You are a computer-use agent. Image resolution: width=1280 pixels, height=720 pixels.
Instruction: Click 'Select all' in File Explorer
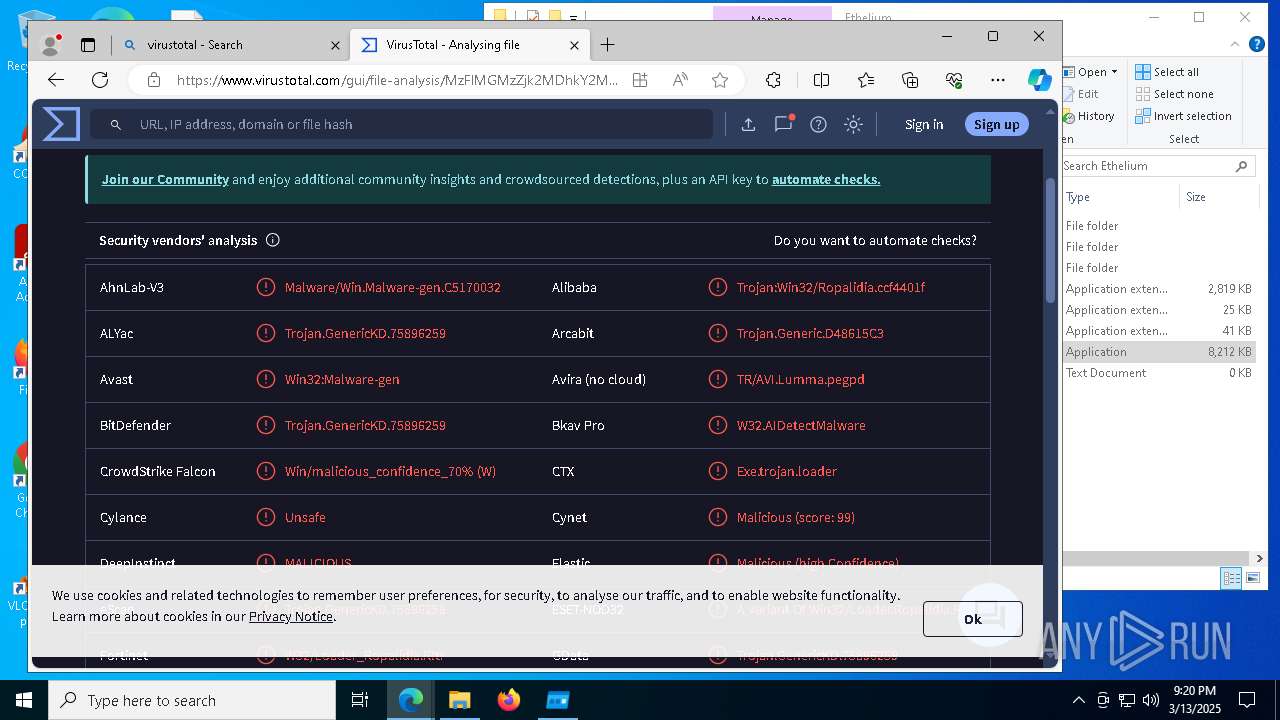(x=1167, y=72)
